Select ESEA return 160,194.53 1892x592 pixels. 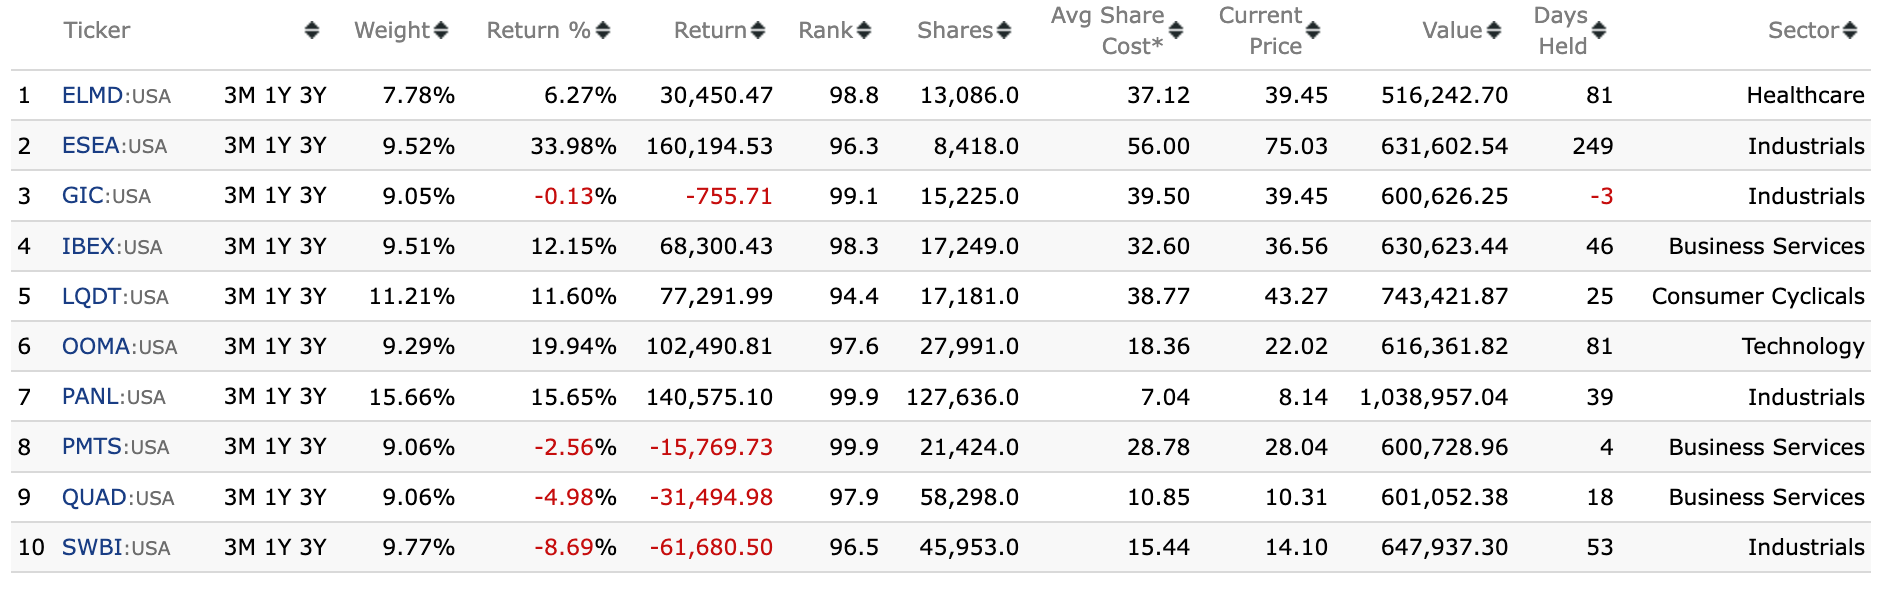709,146
